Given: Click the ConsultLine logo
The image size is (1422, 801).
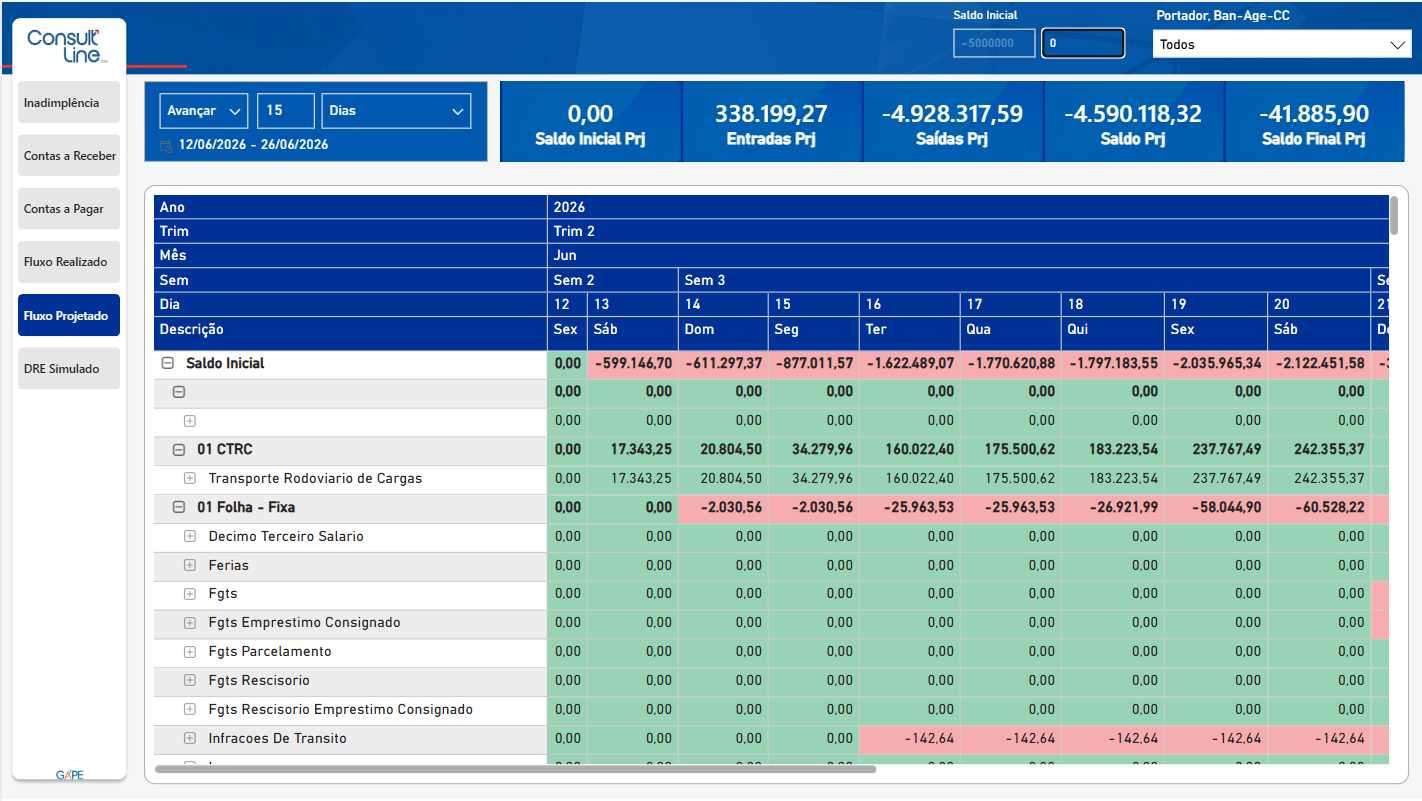Looking at the screenshot, I should pos(64,46).
